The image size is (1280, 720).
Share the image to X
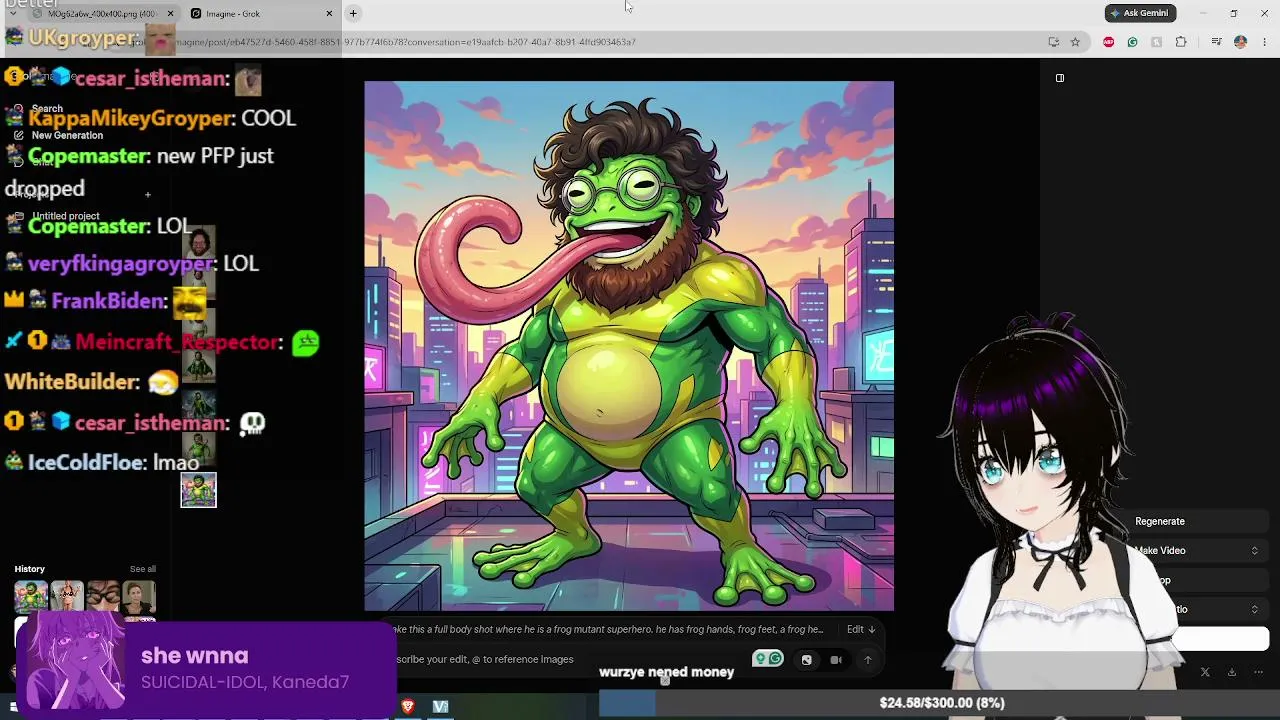[x=1205, y=672]
